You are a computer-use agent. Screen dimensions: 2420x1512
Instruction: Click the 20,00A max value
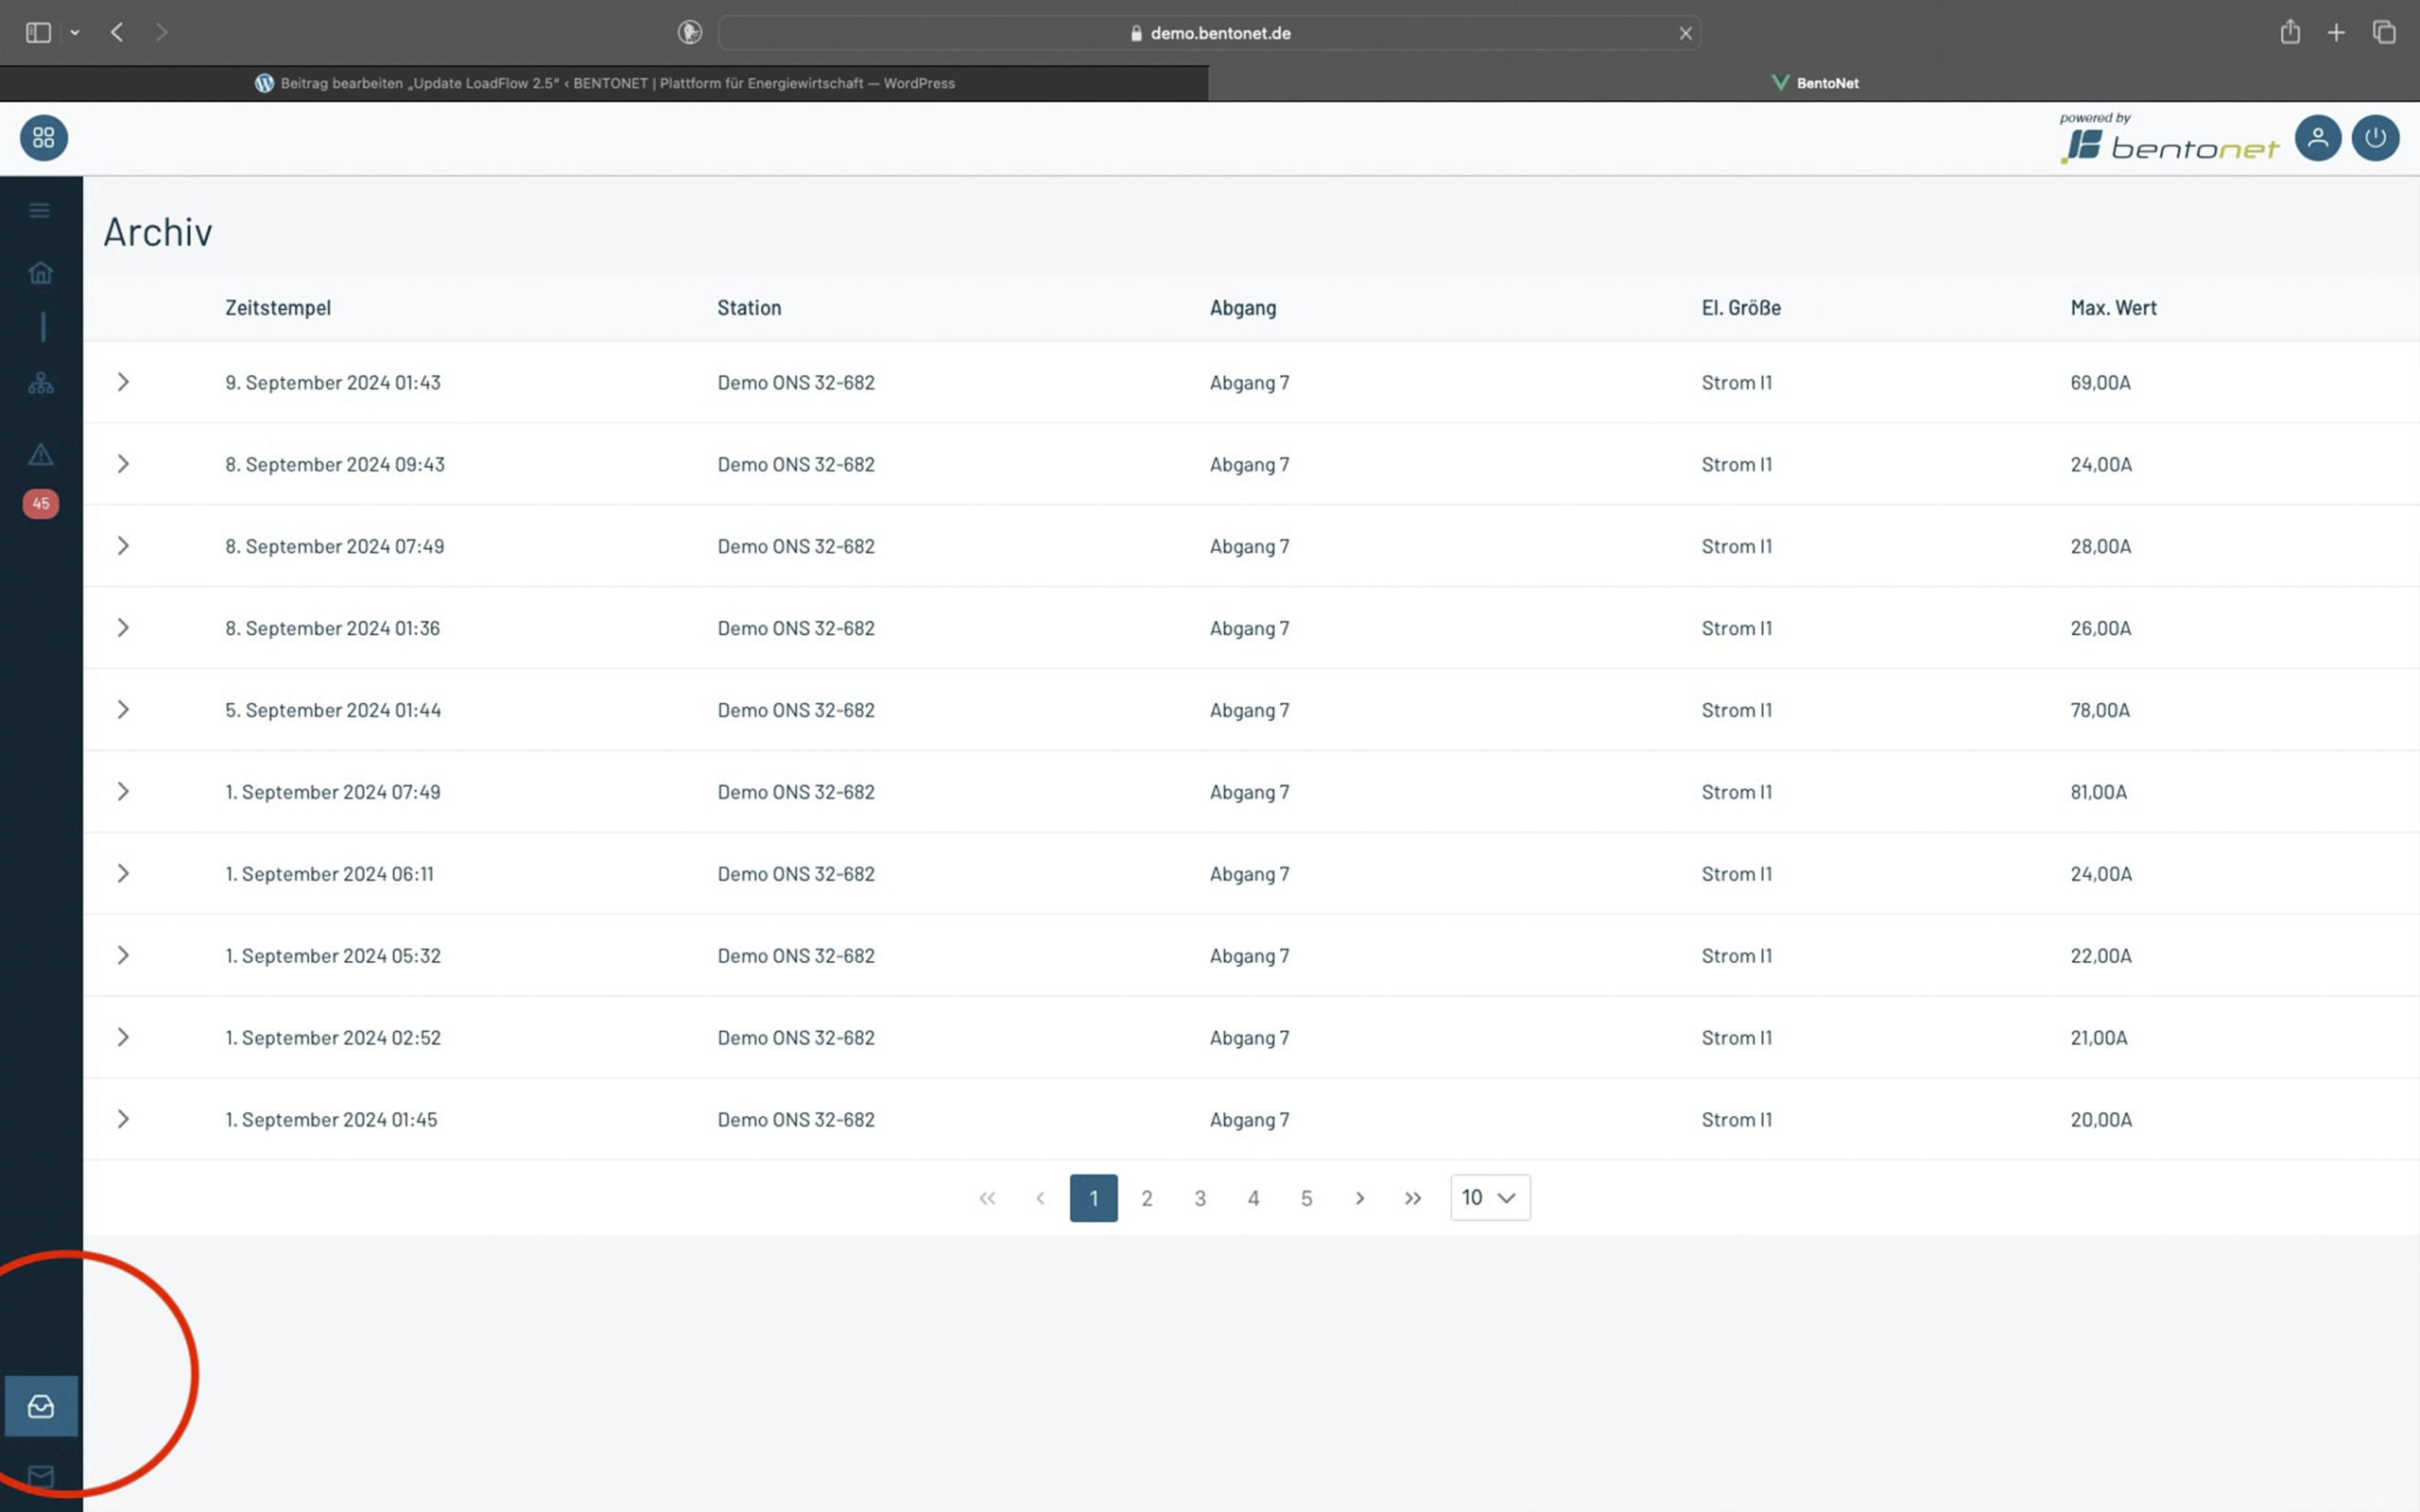click(2101, 1120)
